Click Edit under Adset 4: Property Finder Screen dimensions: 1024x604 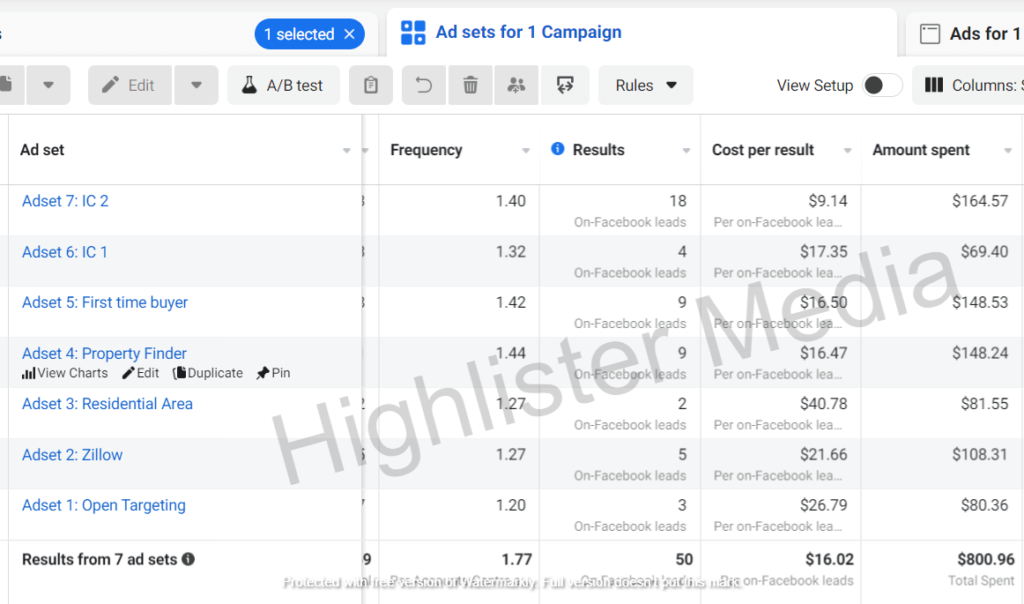point(140,373)
